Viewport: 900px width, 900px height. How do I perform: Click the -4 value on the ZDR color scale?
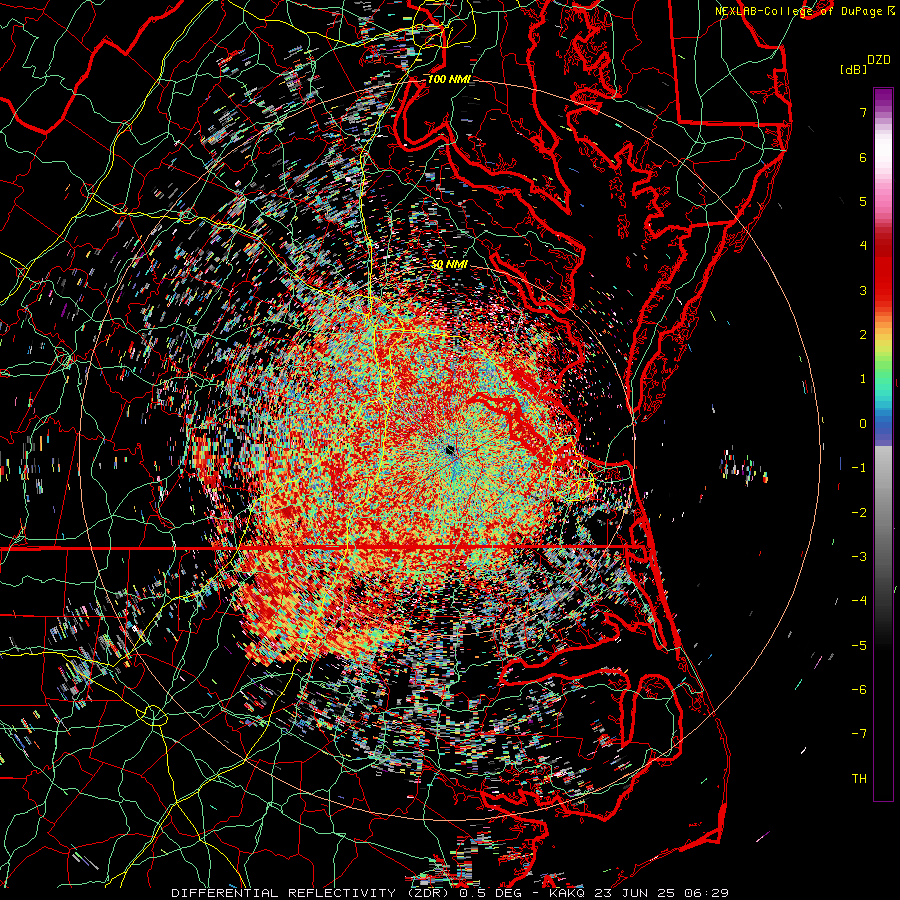[859, 601]
